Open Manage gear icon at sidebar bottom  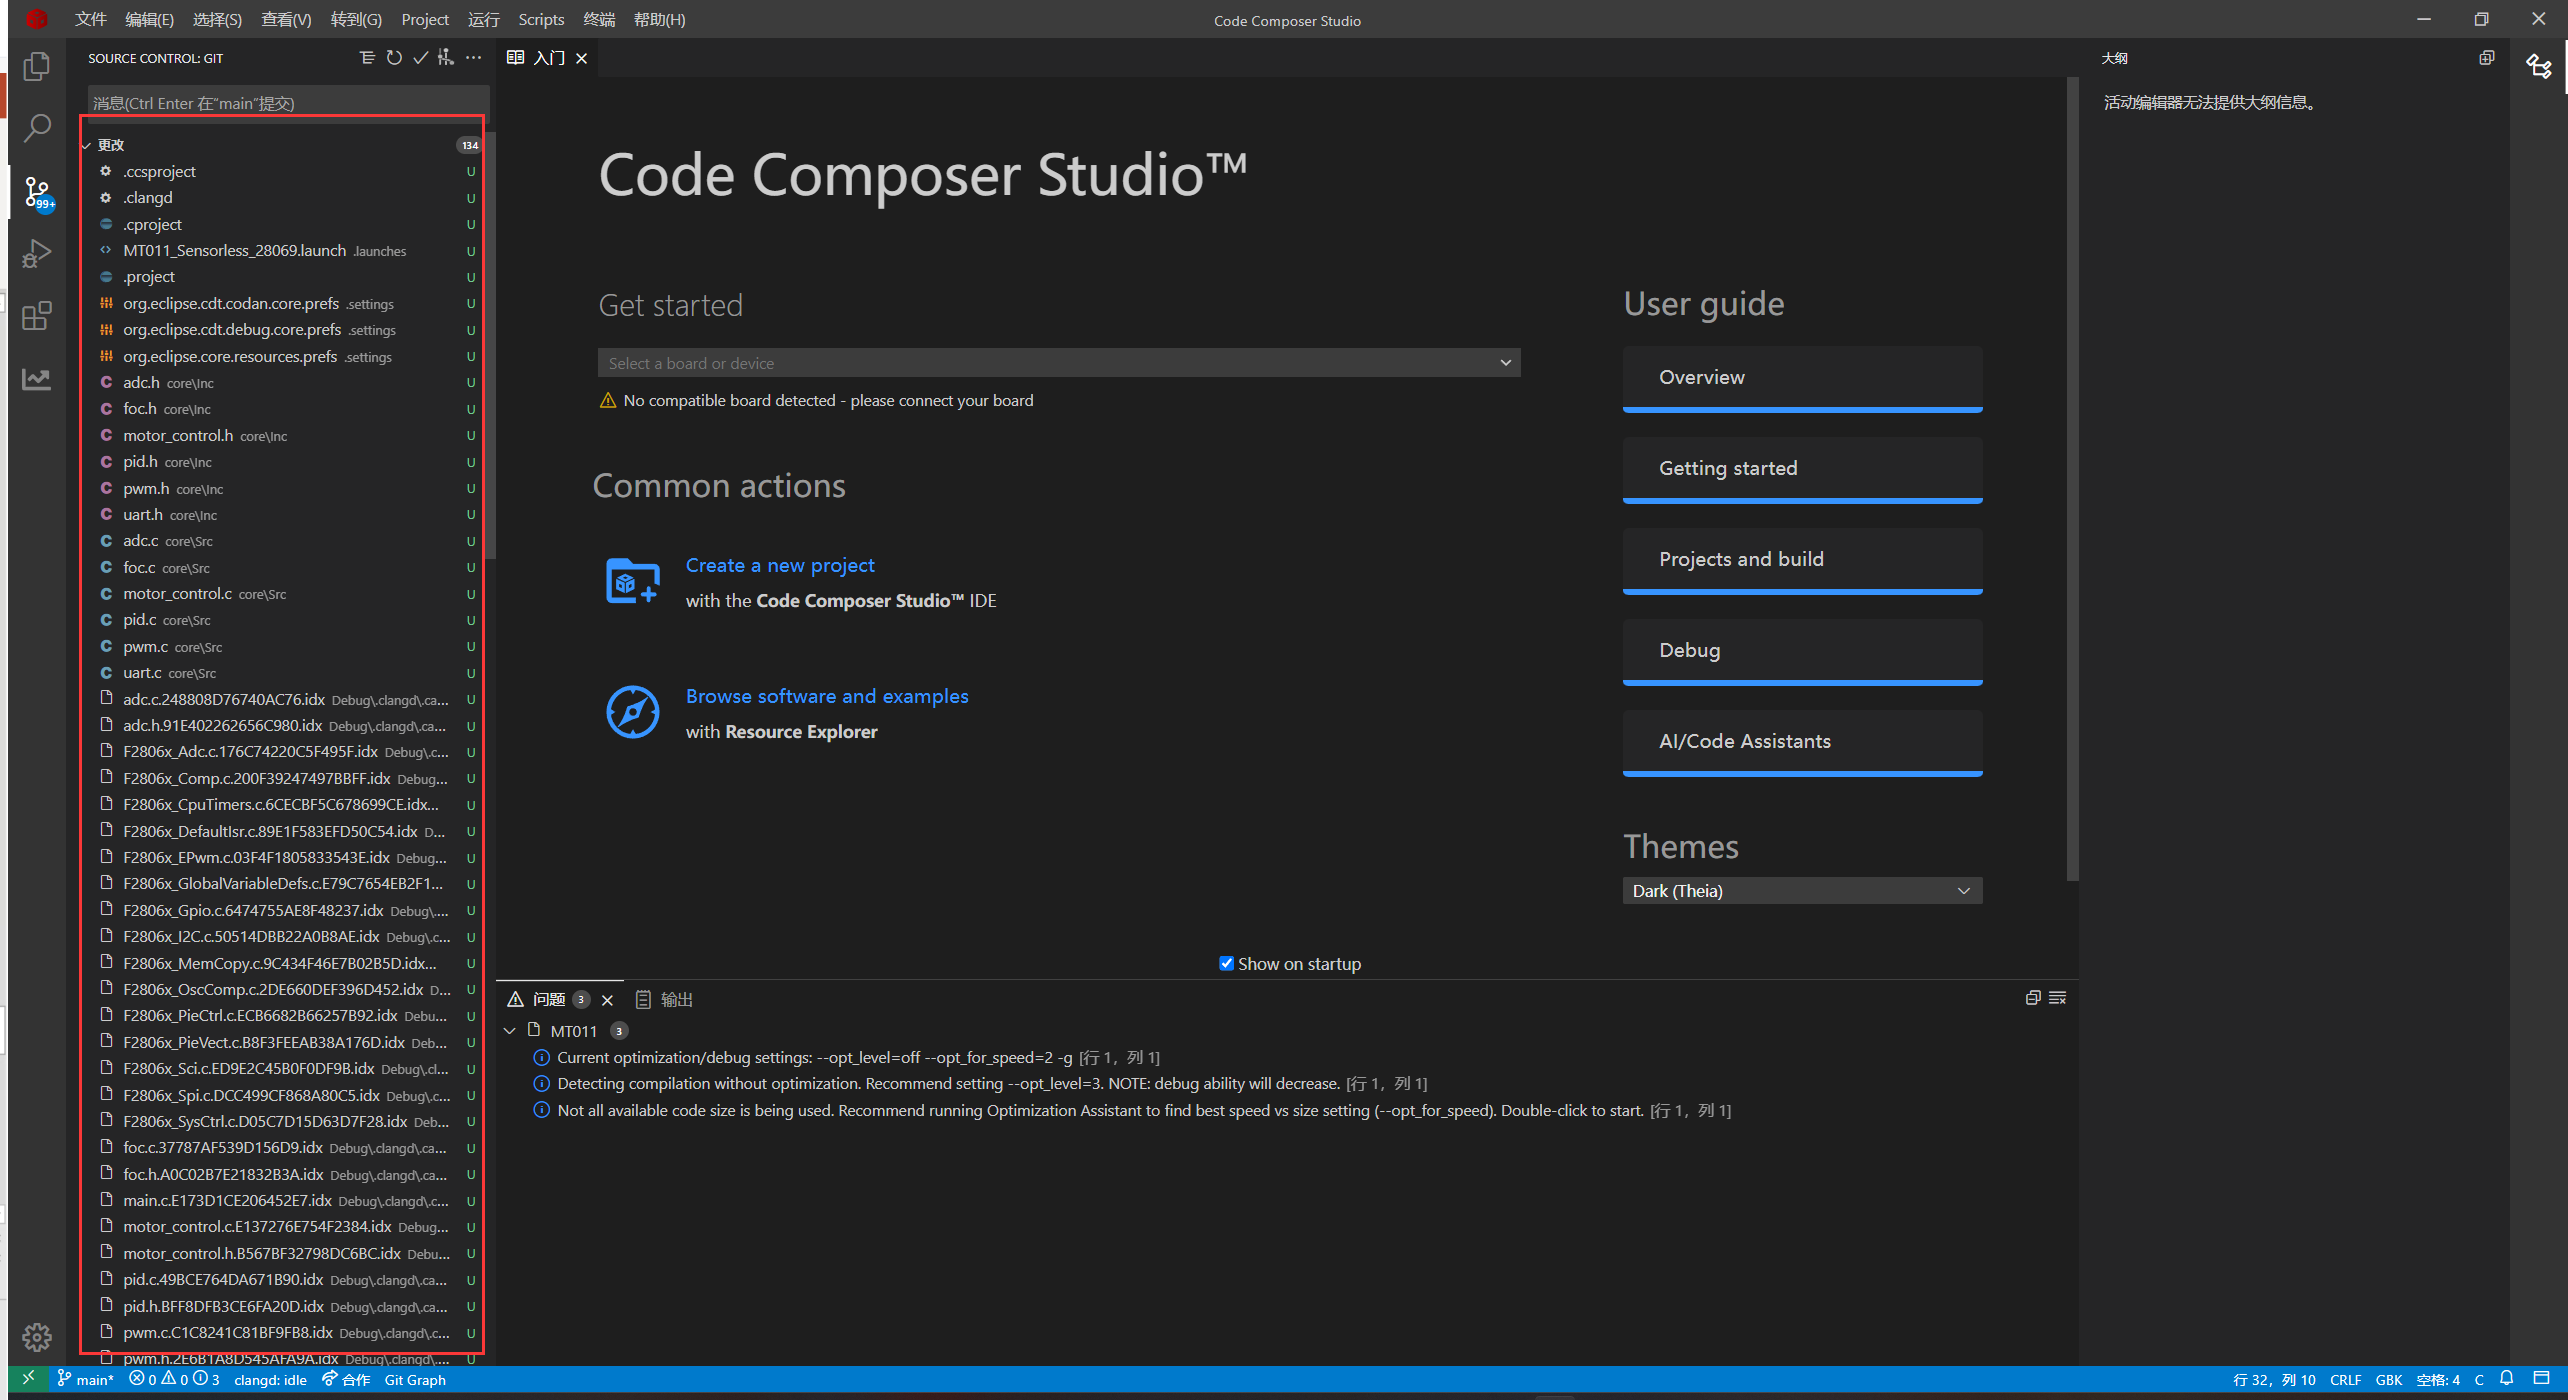(x=37, y=1336)
